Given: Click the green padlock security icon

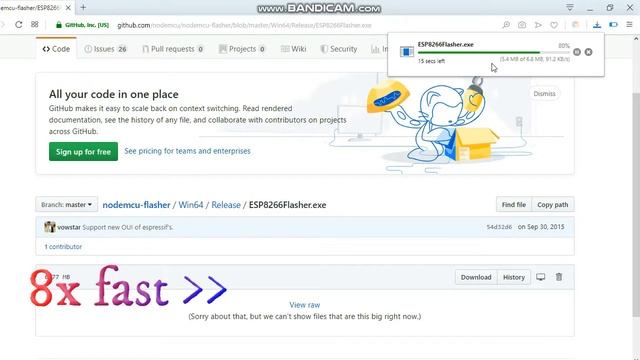Looking at the screenshot, I should 59,25.
